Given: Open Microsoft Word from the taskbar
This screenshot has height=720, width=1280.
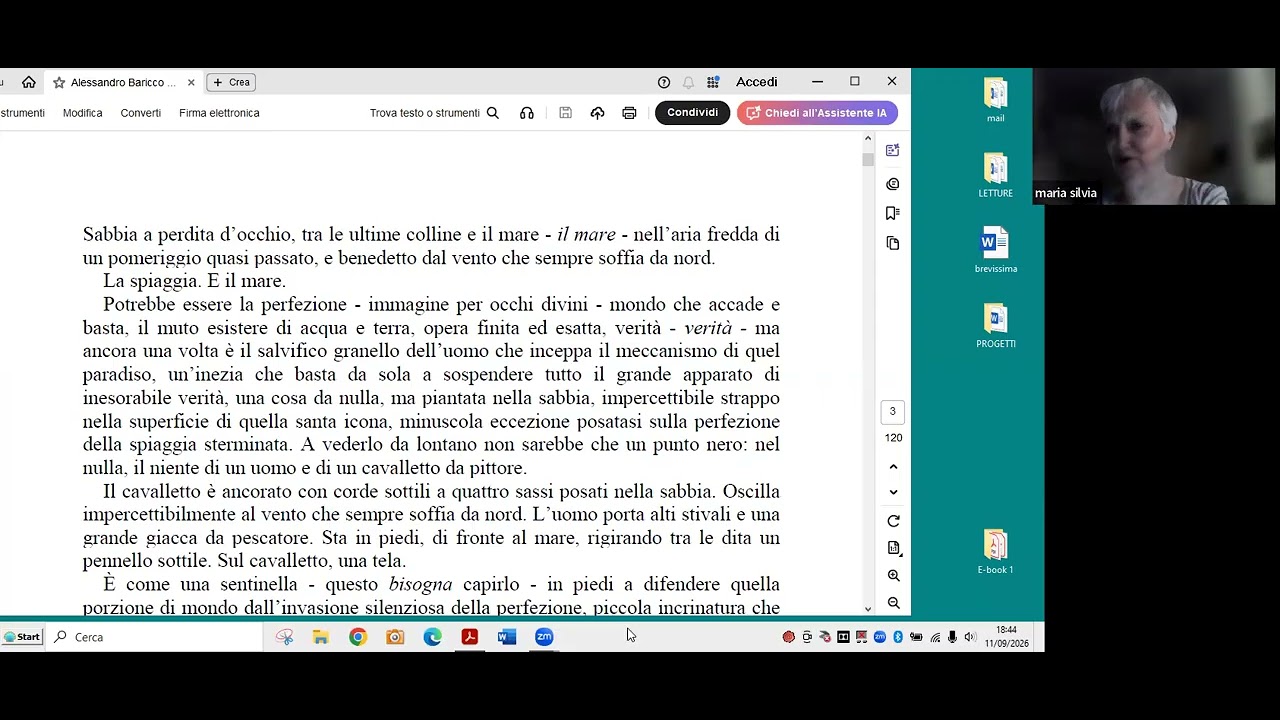Looking at the screenshot, I should pyautogui.click(x=507, y=637).
